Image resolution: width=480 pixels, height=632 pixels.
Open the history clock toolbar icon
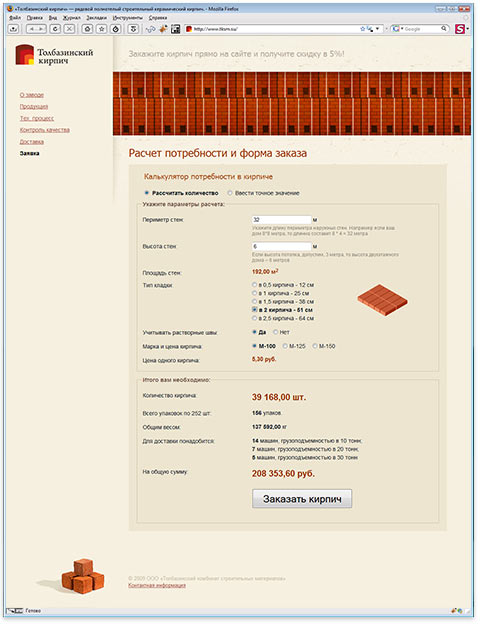116,29
